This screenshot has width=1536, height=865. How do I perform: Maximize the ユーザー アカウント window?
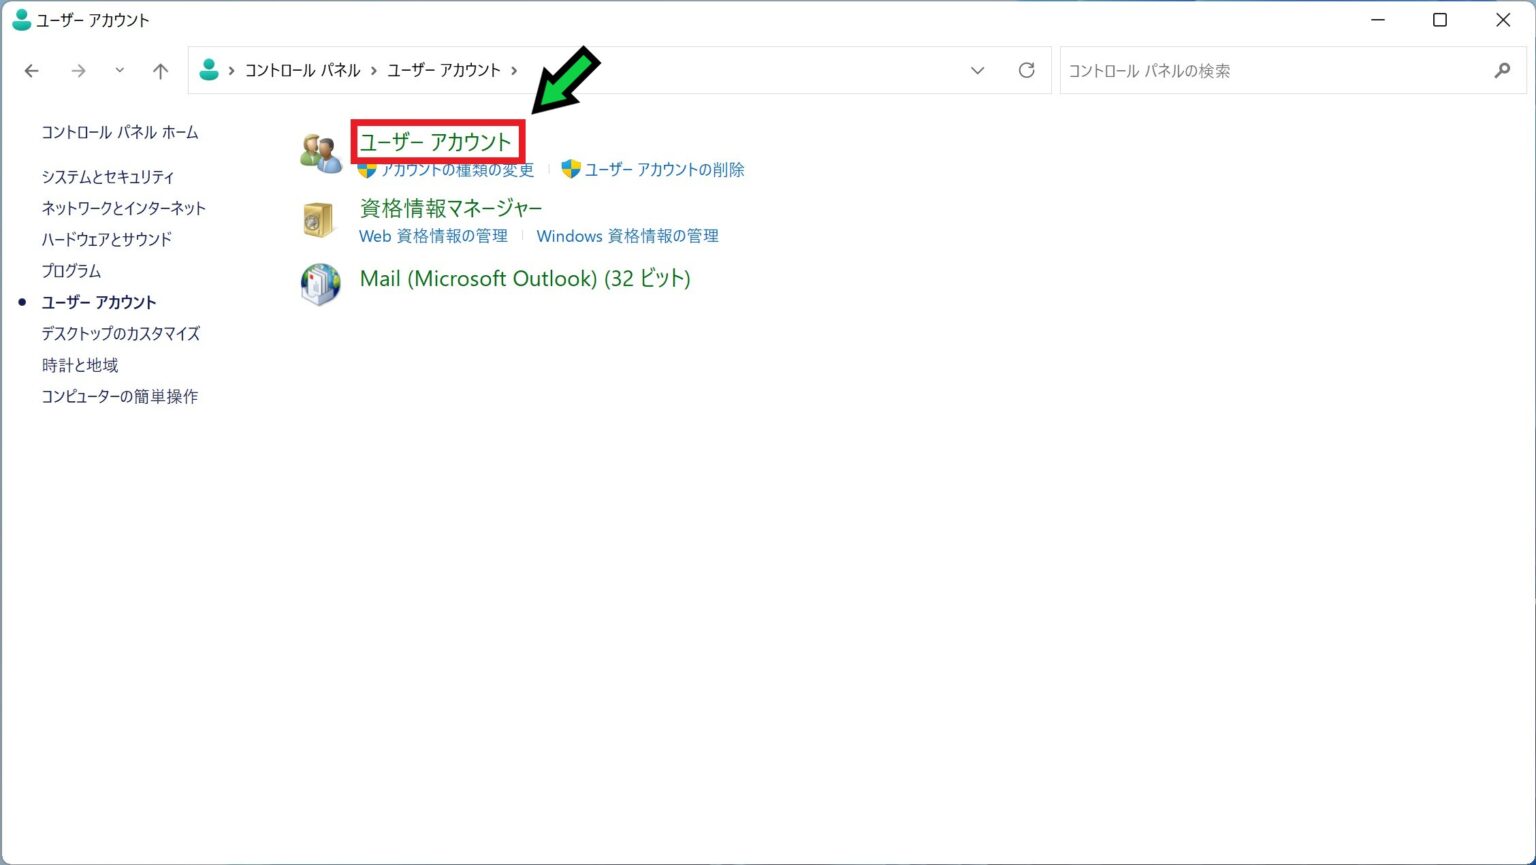[1440, 20]
